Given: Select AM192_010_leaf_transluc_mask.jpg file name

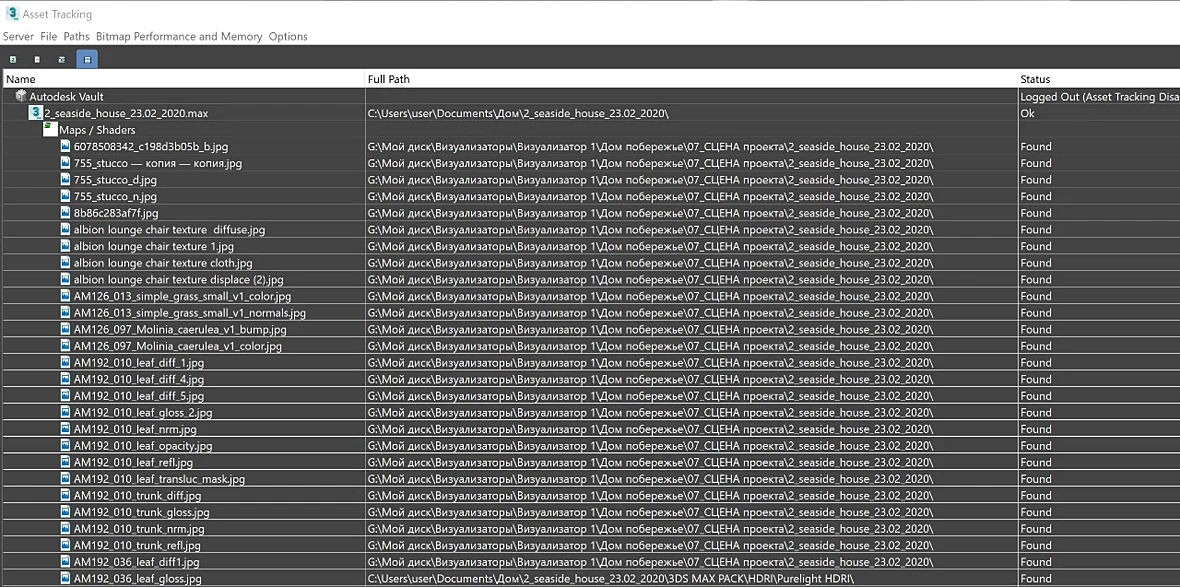Looking at the screenshot, I should point(160,479).
